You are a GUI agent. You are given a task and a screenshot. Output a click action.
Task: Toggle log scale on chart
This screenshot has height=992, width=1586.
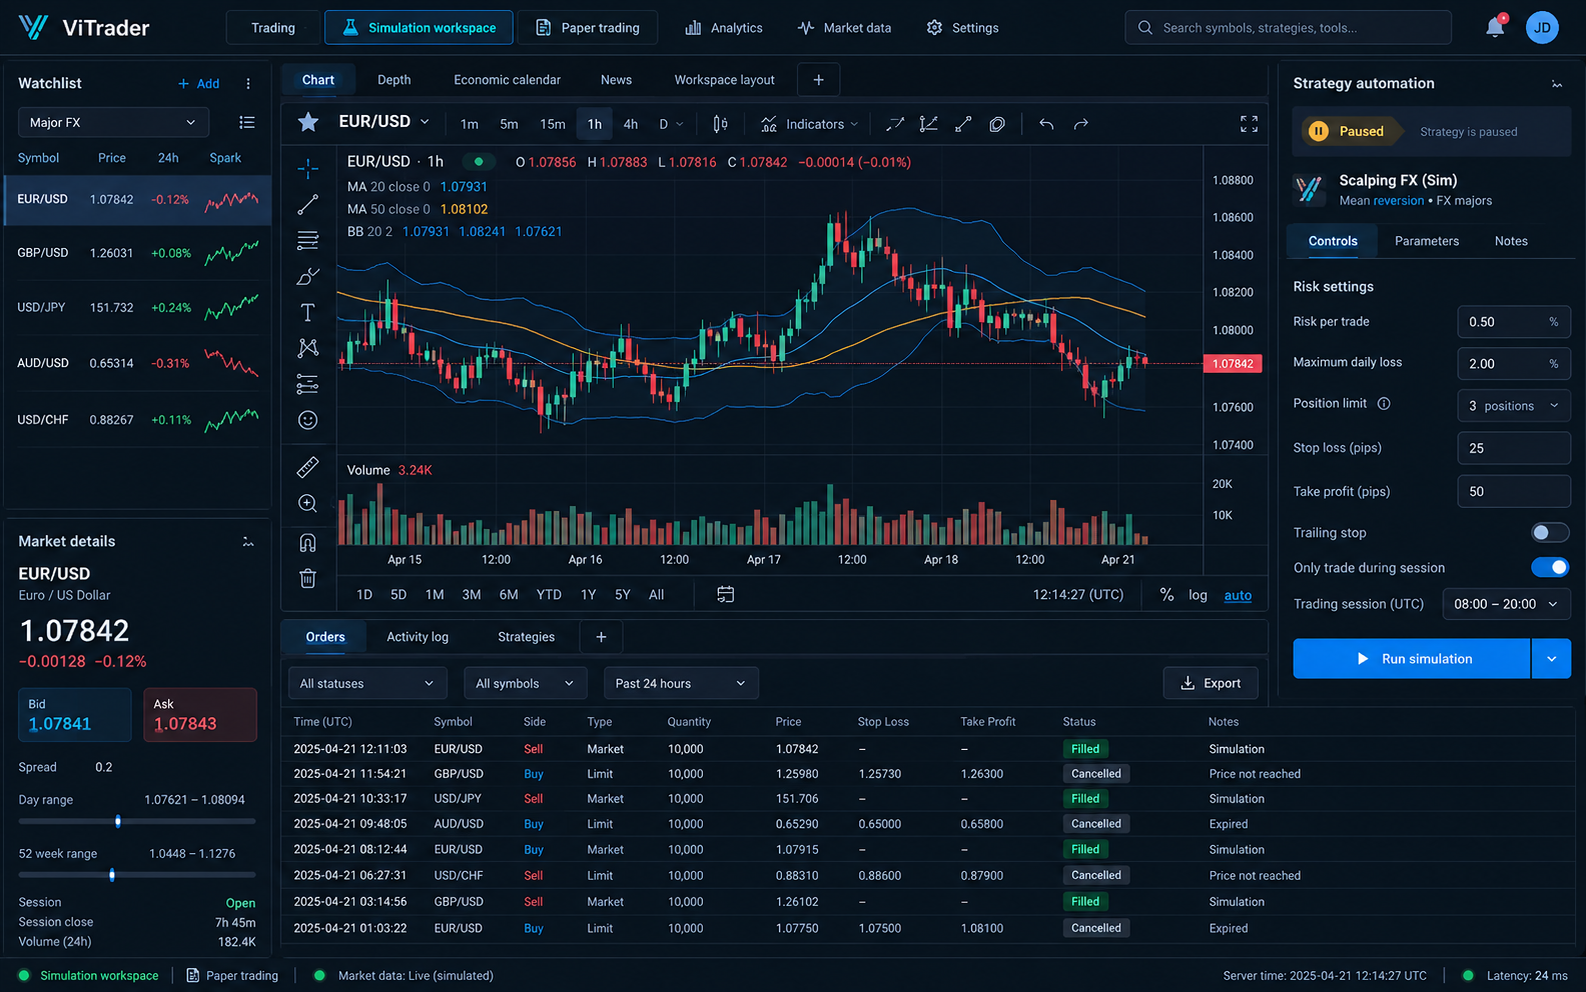tap(1198, 595)
